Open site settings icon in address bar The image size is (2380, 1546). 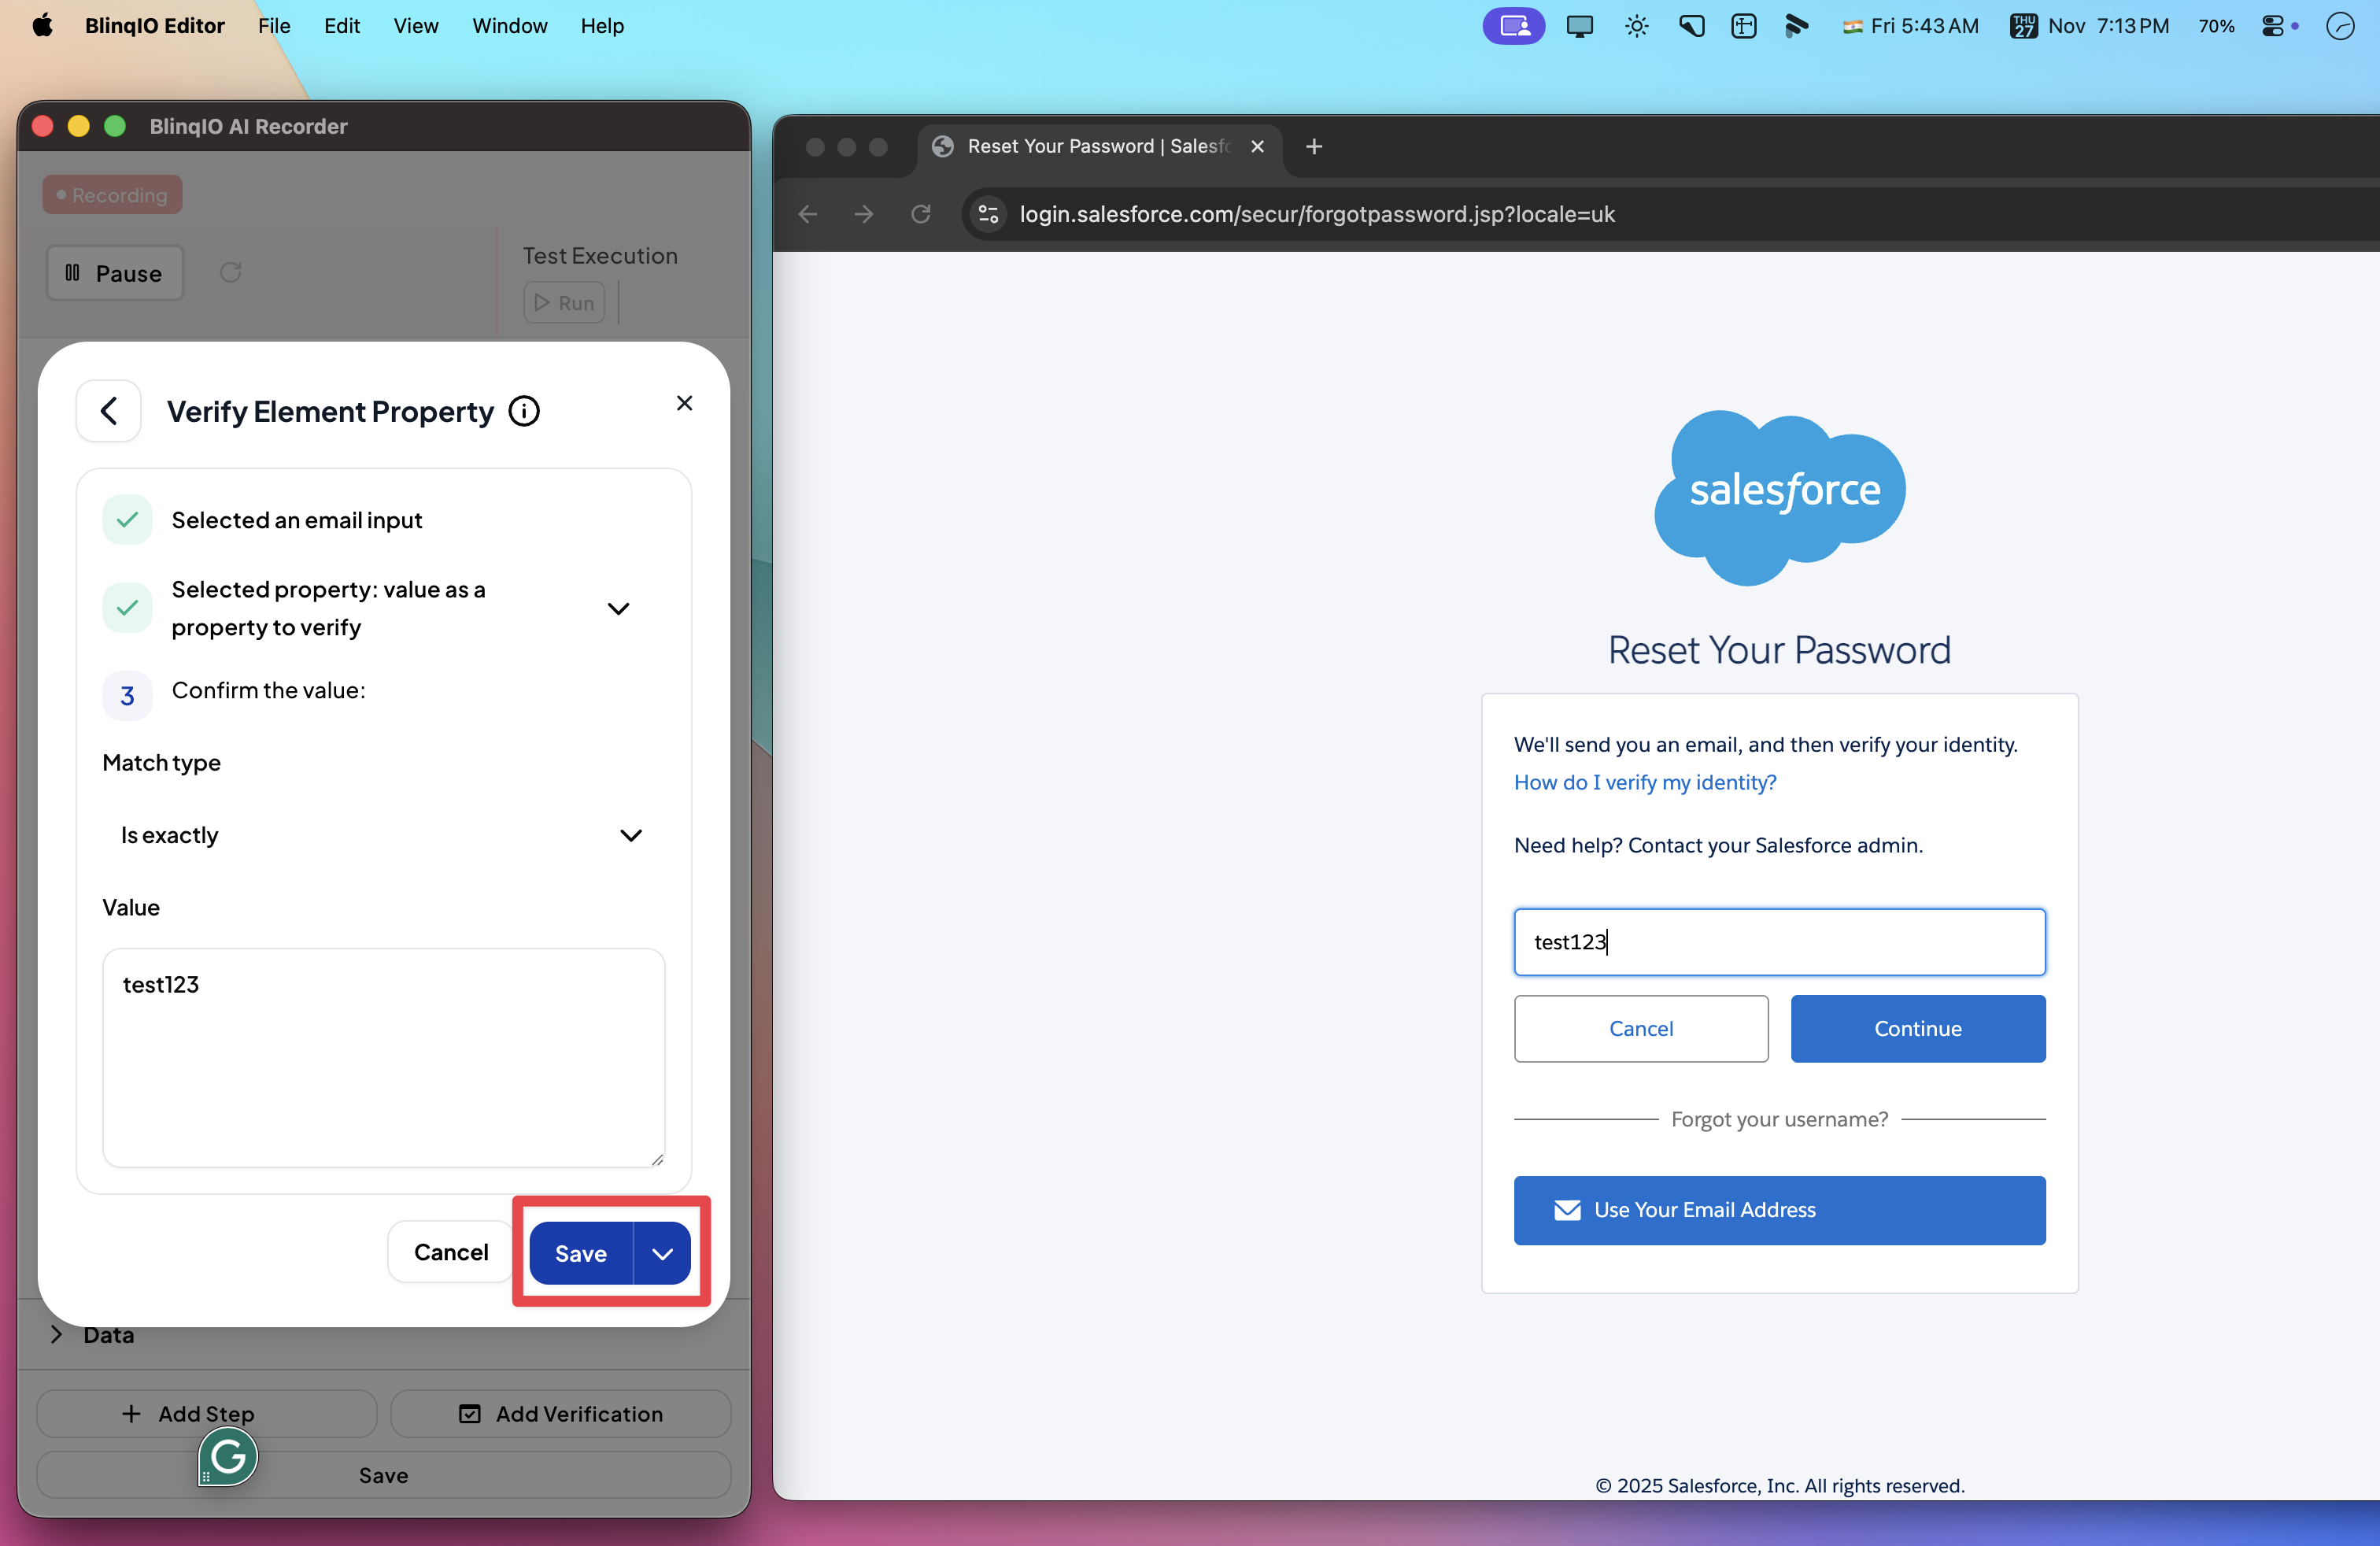(x=988, y=214)
